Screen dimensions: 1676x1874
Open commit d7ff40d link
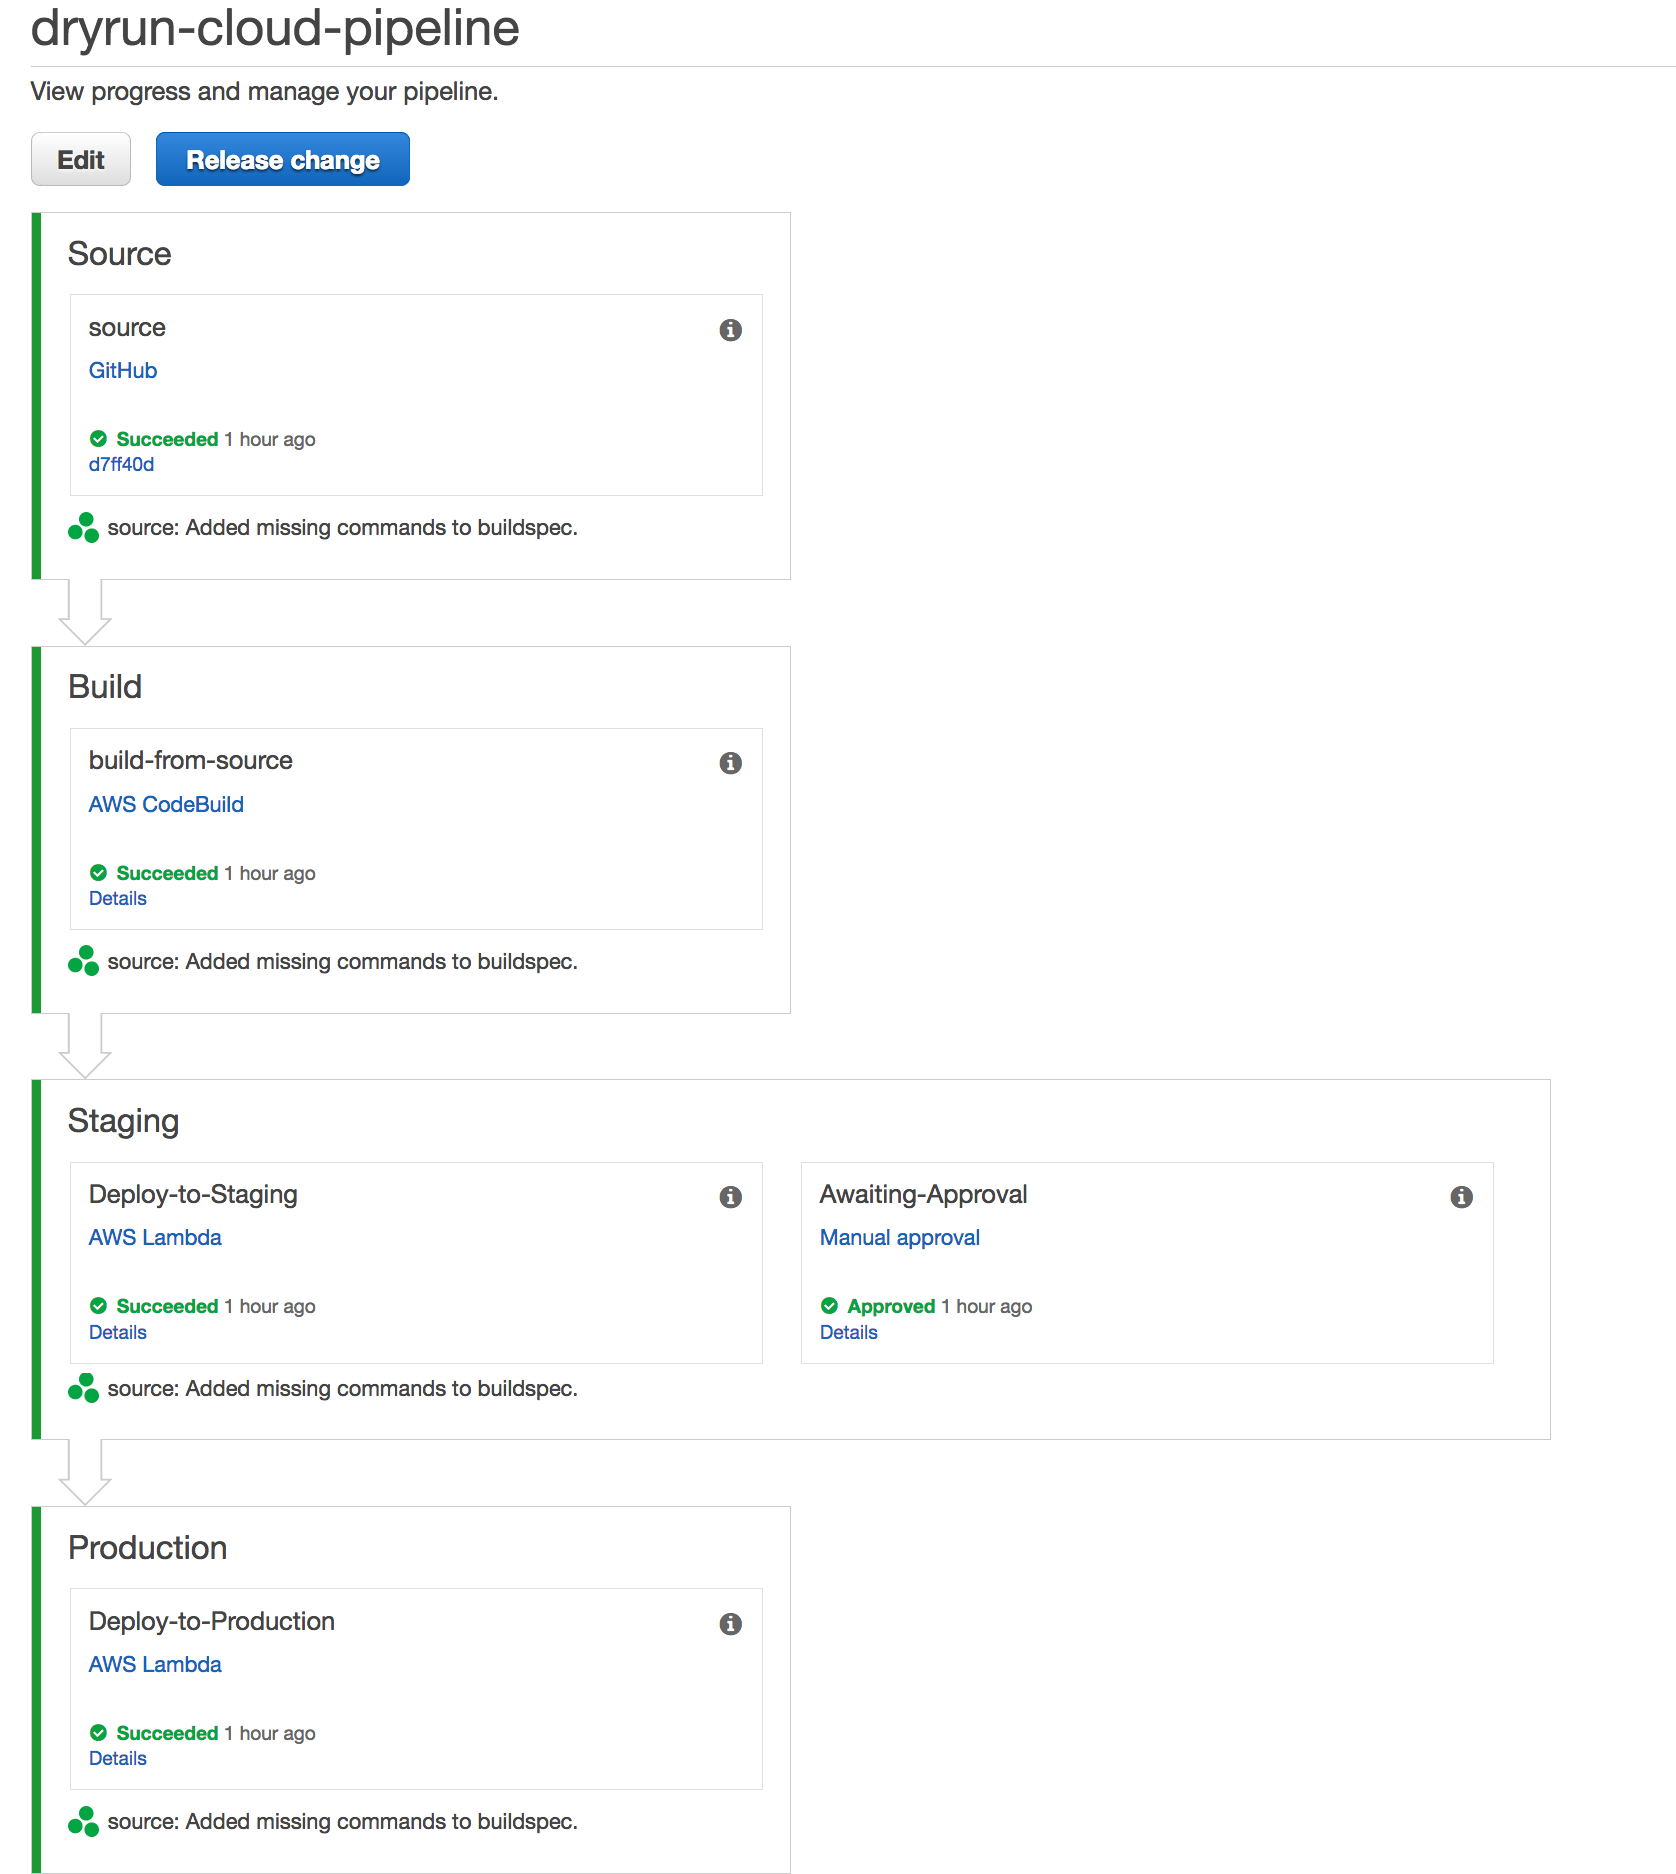121,464
